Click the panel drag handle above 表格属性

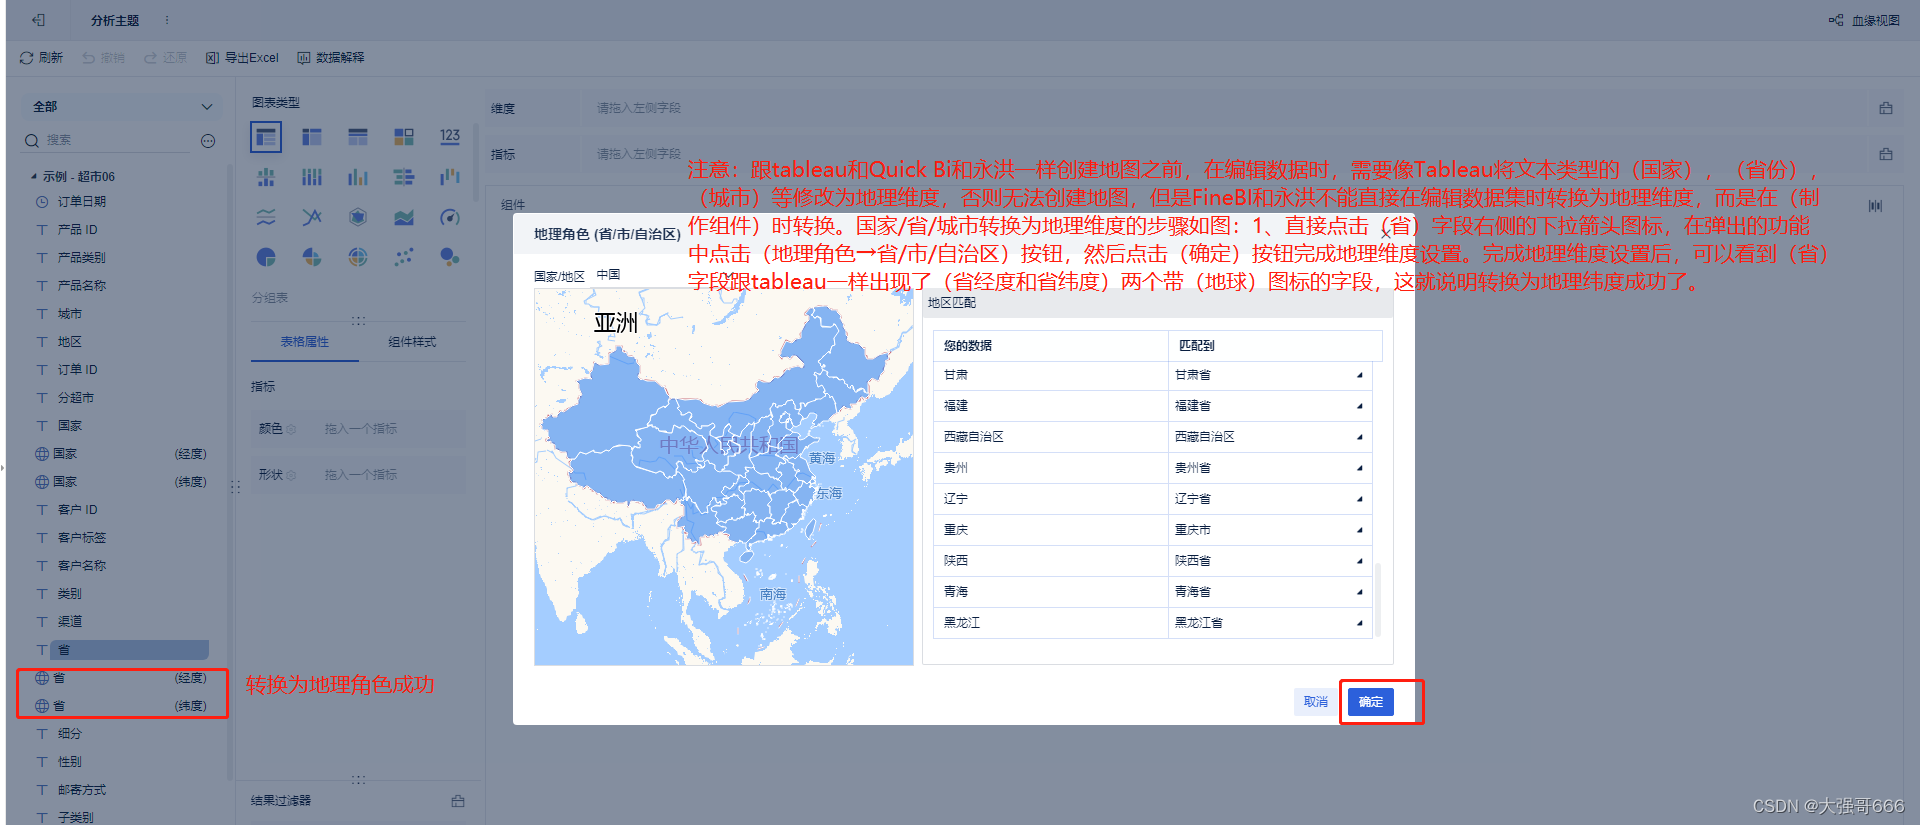point(358,321)
